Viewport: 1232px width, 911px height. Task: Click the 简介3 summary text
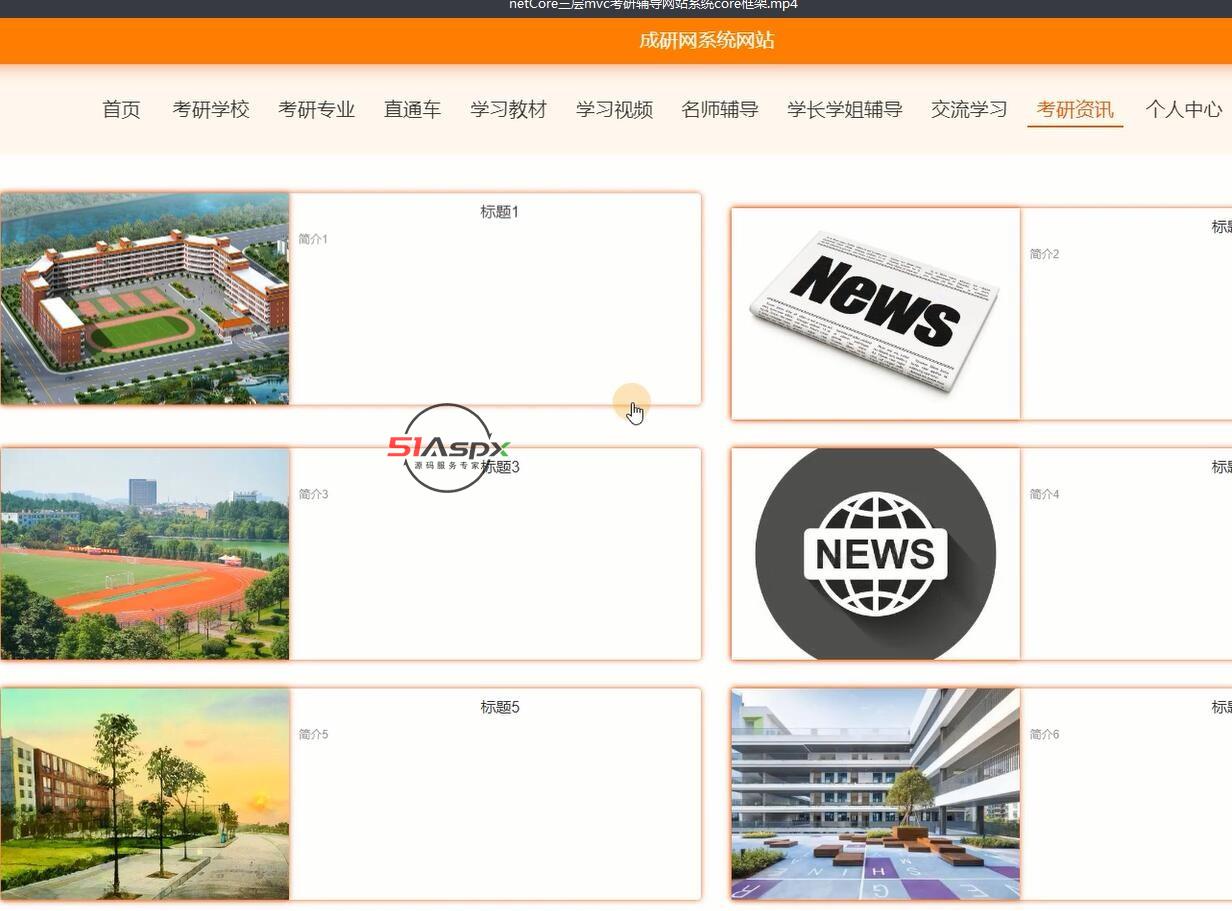tap(313, 494)
